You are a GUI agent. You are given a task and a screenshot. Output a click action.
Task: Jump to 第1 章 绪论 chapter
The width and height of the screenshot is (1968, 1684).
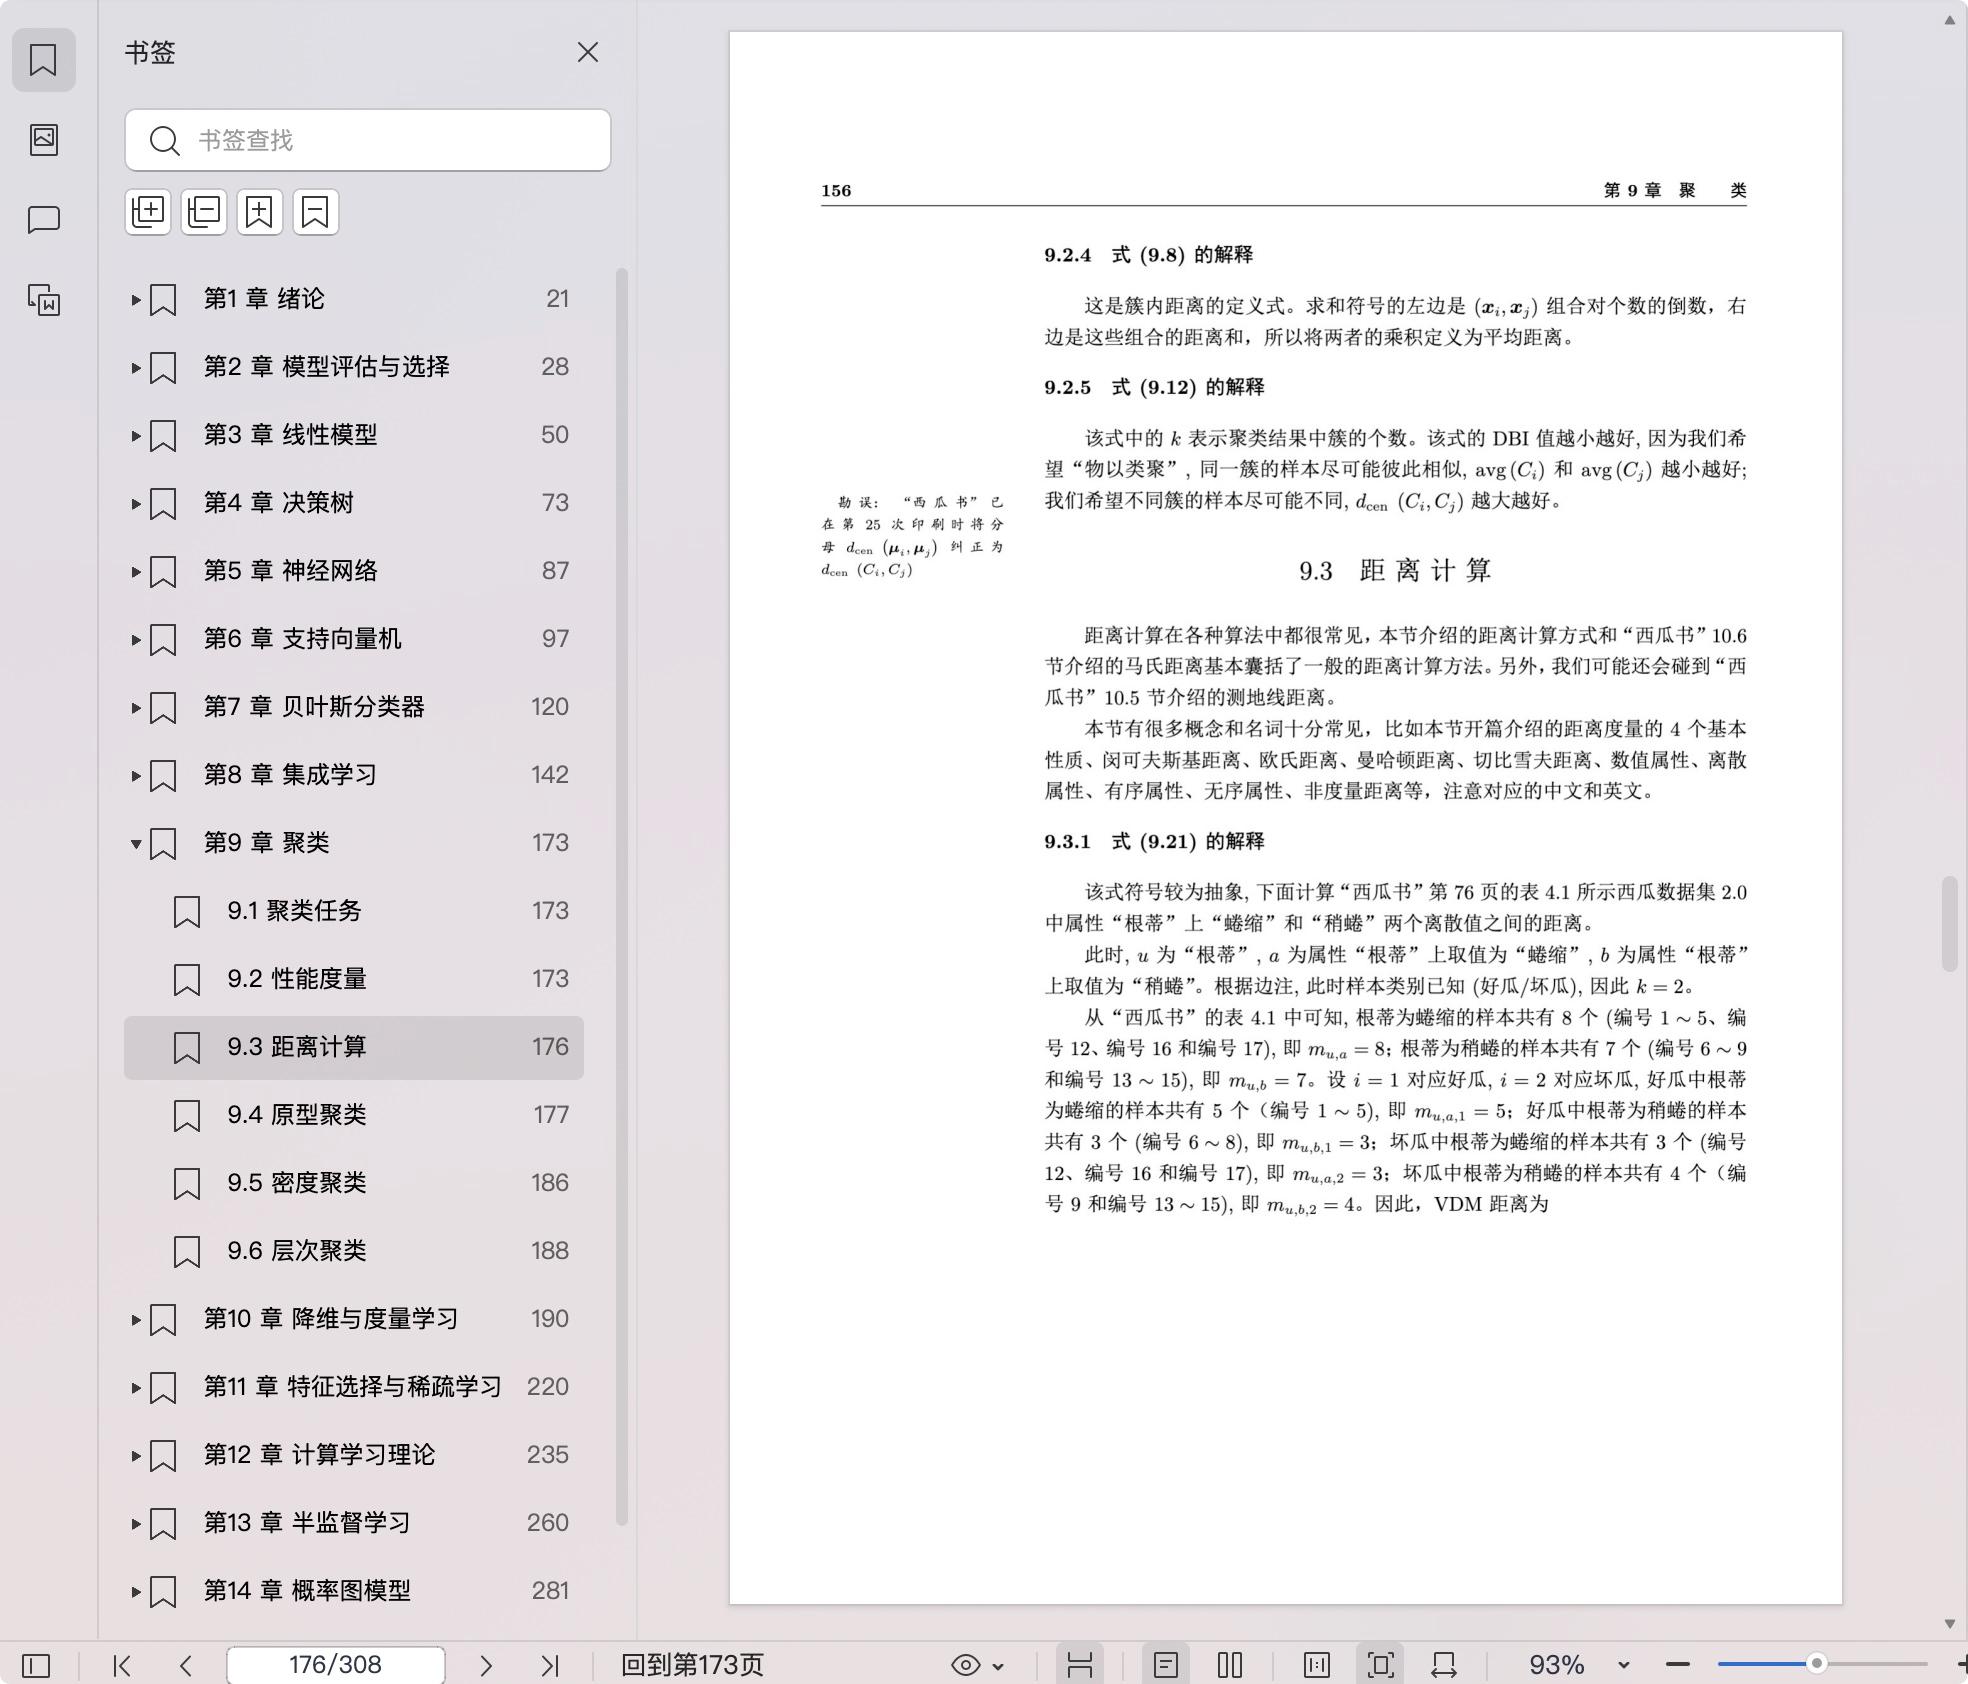tap(354, 299)
